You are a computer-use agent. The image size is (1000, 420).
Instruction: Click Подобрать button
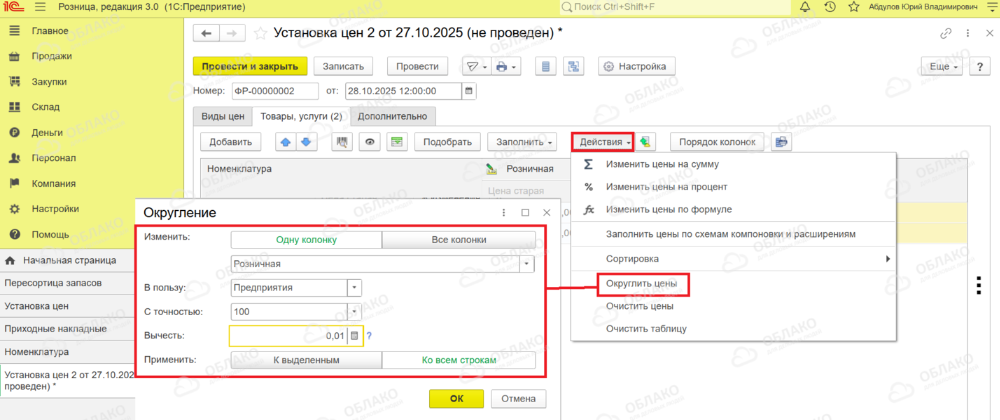[447, 142]
